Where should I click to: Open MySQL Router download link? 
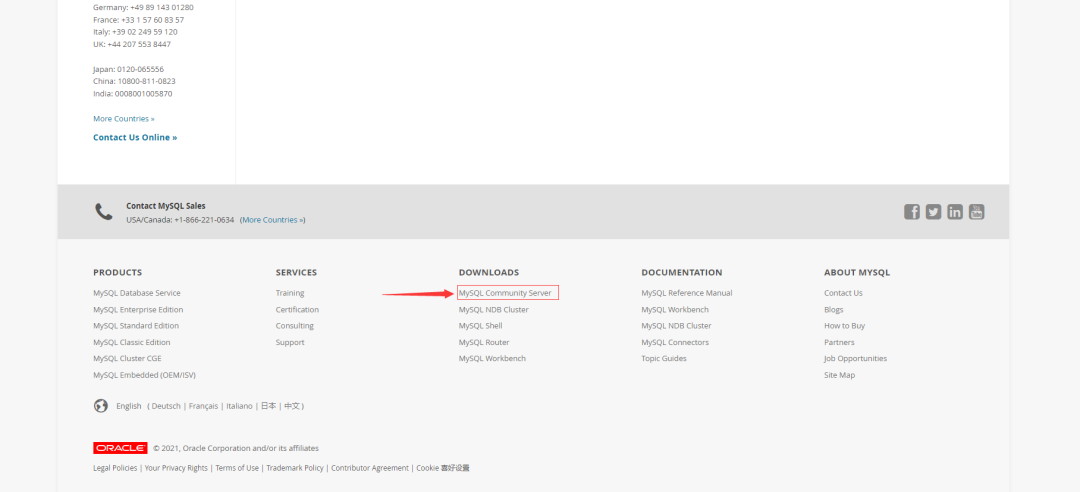484,342
